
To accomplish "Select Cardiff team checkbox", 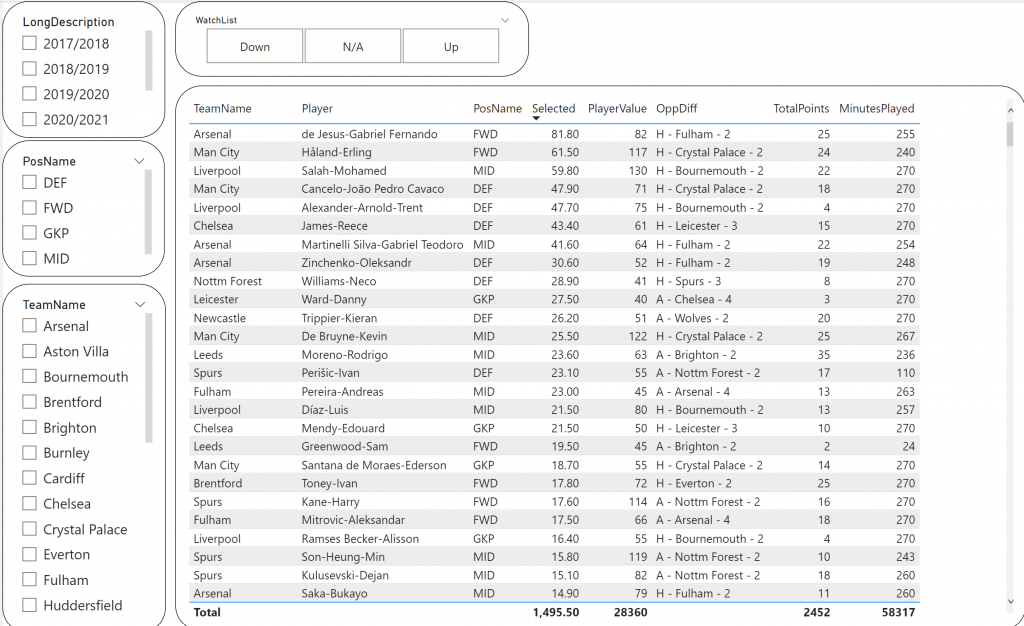I will pyautogui.click(x=29, y=478).
